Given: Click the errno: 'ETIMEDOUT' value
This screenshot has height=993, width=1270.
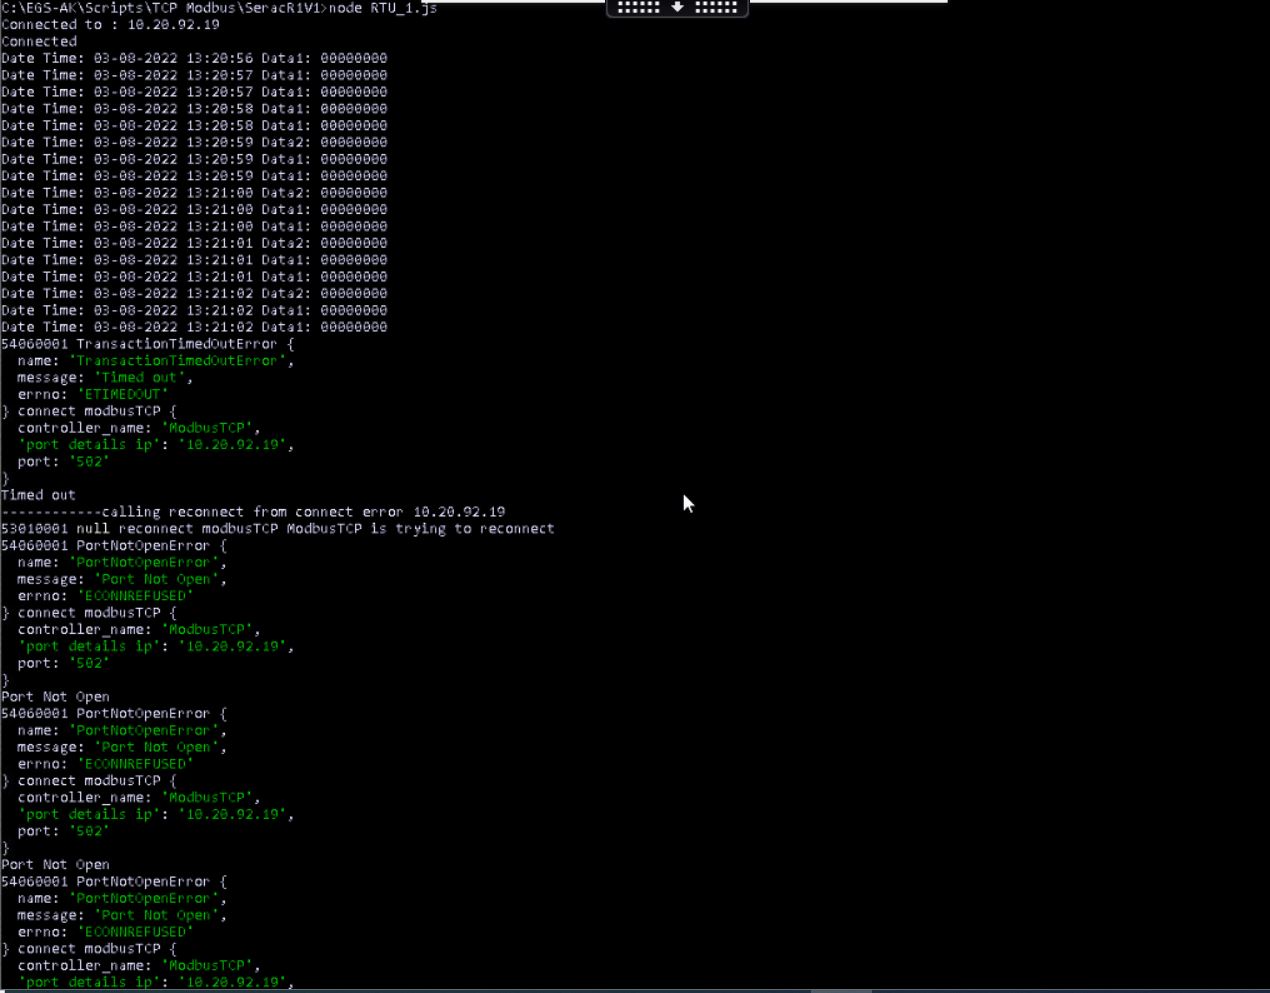Looking at the screenshot, I should pos(122,395).
